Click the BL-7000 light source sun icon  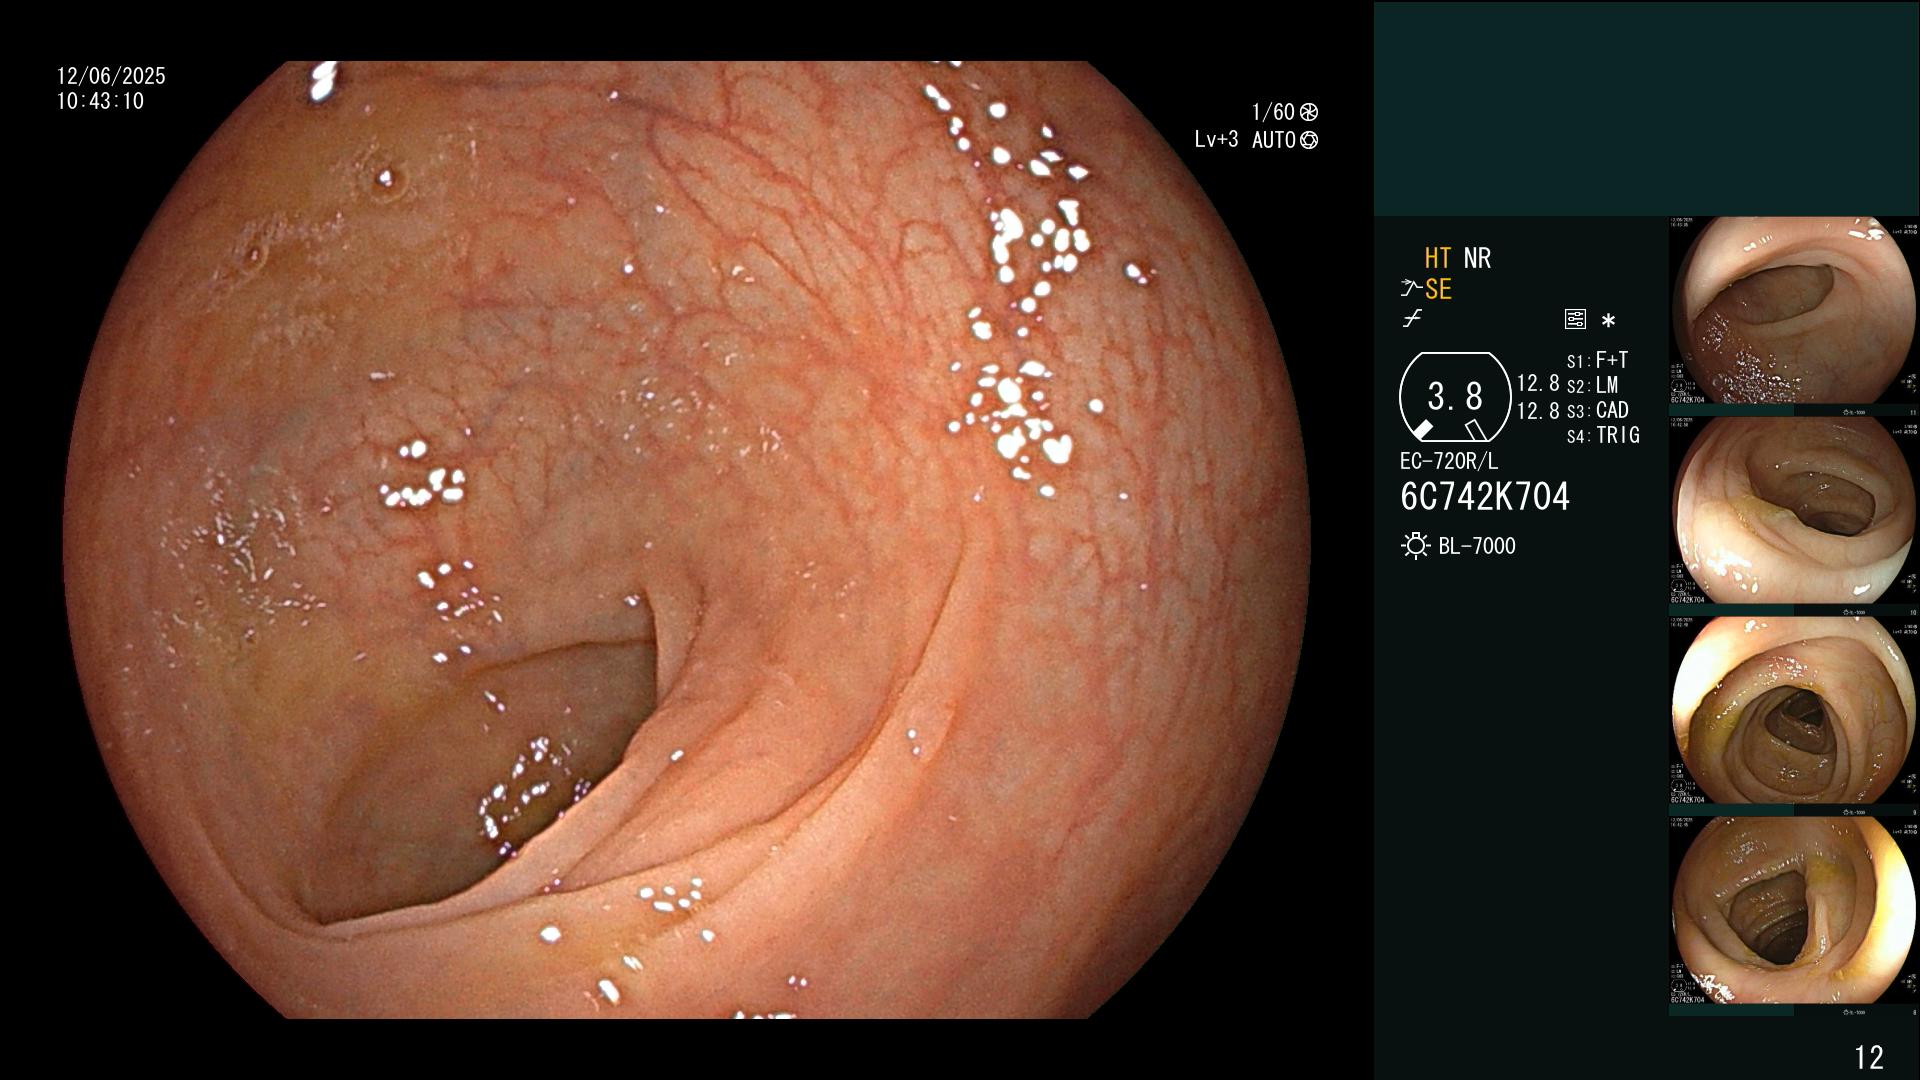(1415, 546)
